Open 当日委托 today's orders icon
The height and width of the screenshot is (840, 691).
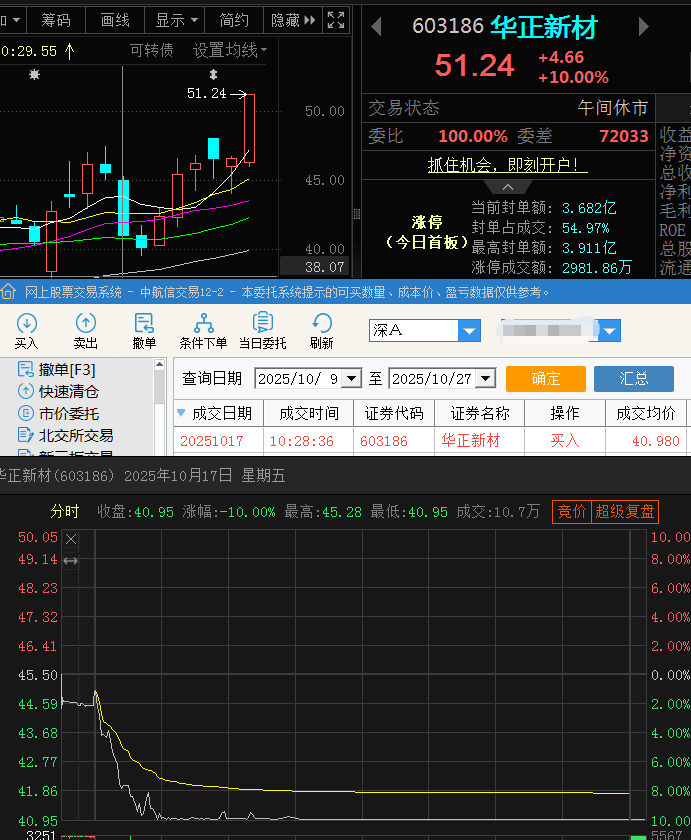pos(262,322)
